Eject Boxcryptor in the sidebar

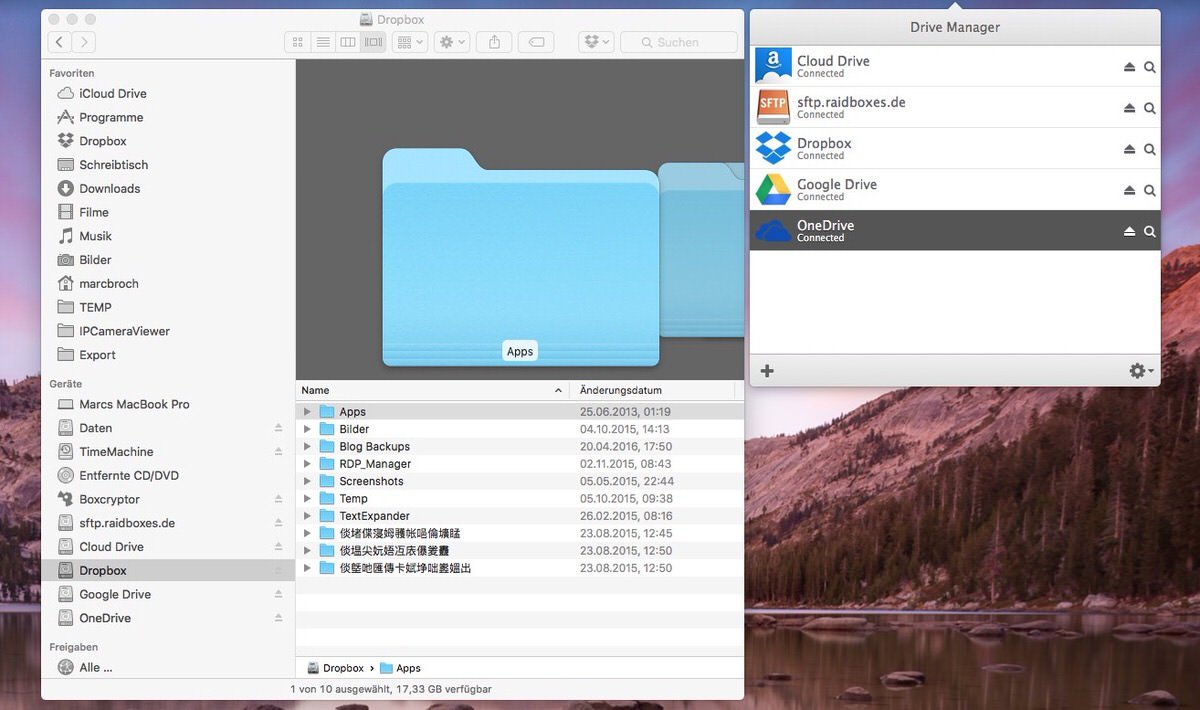coord(279,499)
